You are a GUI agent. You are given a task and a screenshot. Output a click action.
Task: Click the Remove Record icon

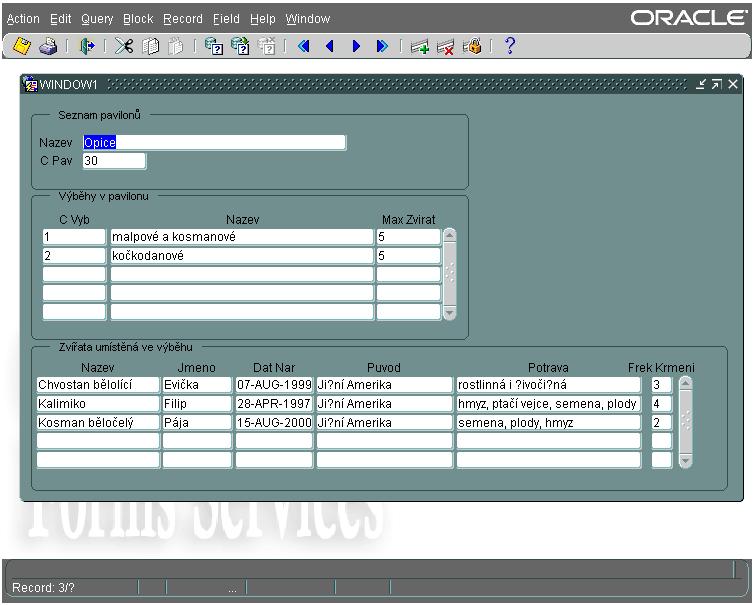coord(446,46)
